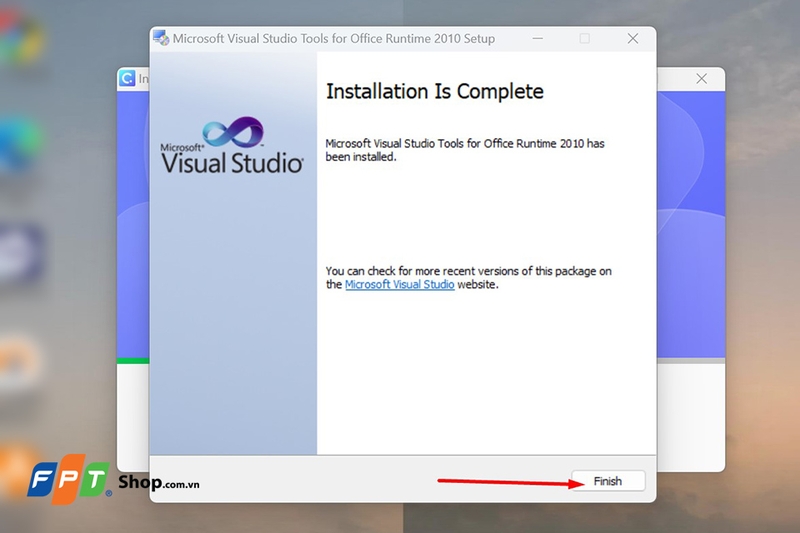This screenshot has height=533, width=800.
Task: Minimize the Office Runtime 2010 Setup window
Action: click(x=538, y=38)
